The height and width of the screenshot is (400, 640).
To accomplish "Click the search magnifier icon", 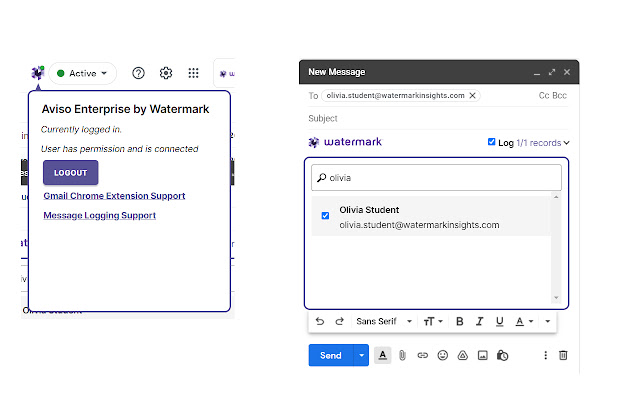I will pos(322,178).
